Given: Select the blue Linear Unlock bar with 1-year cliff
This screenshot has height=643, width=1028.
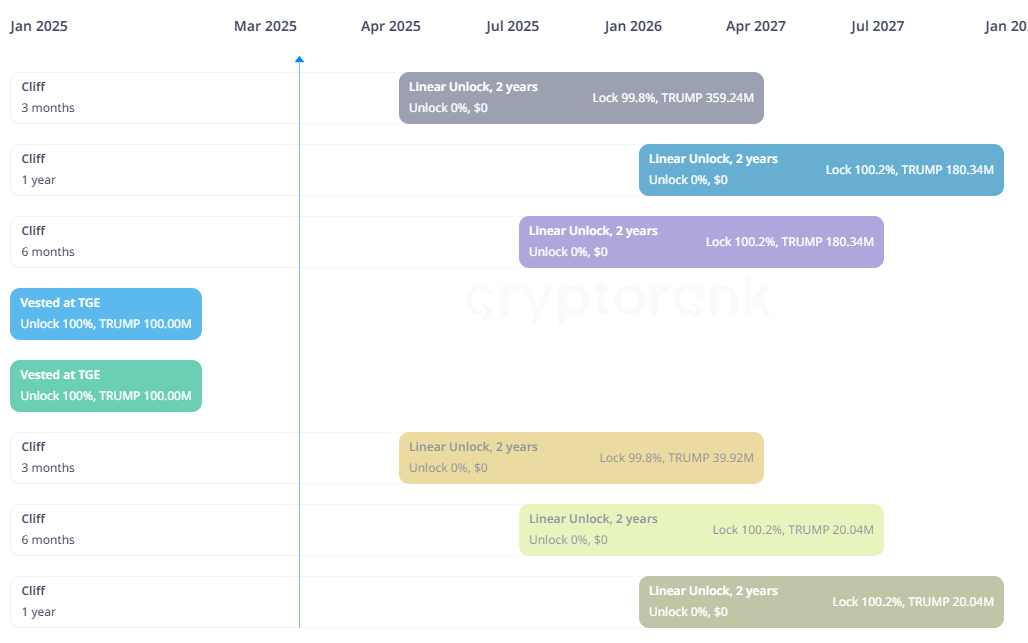Looking at the screenshot, I should (821, 170).
